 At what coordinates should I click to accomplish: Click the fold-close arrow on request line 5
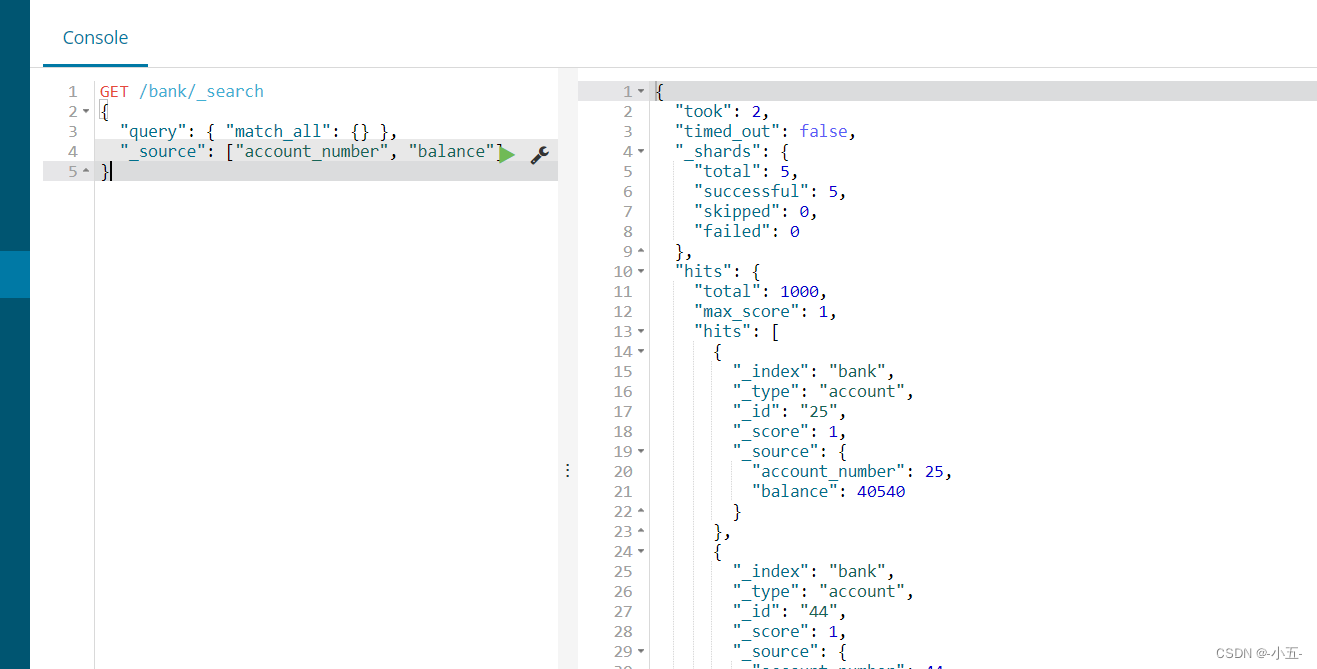click(x=84, y=171)
